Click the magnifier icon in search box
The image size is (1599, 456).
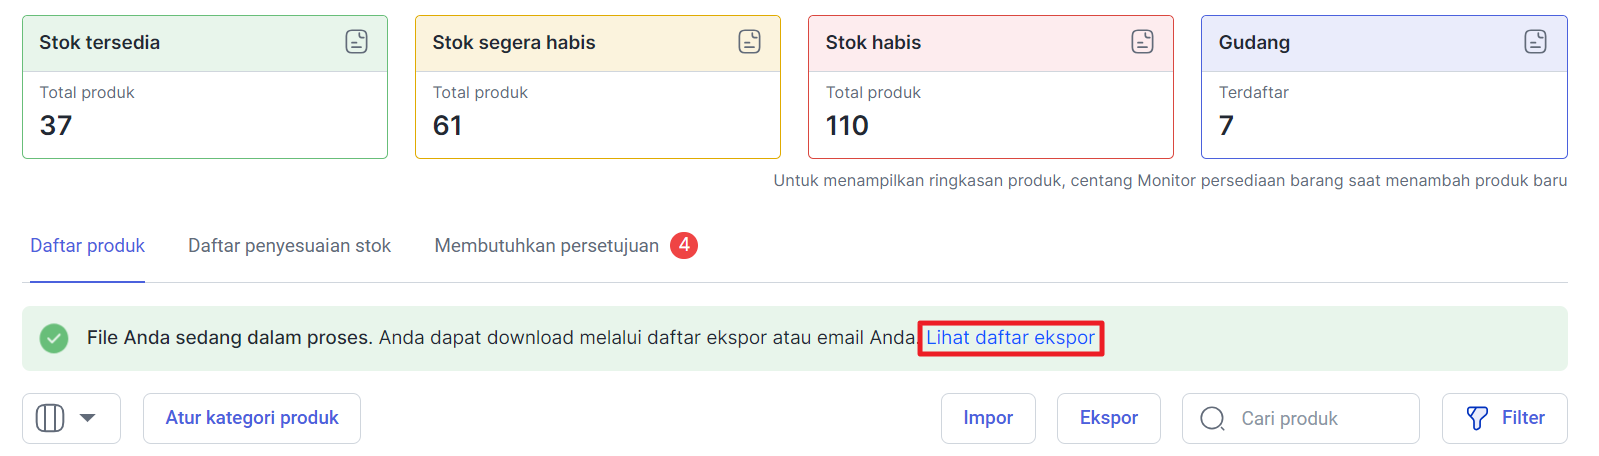(x=1212, y=418)
